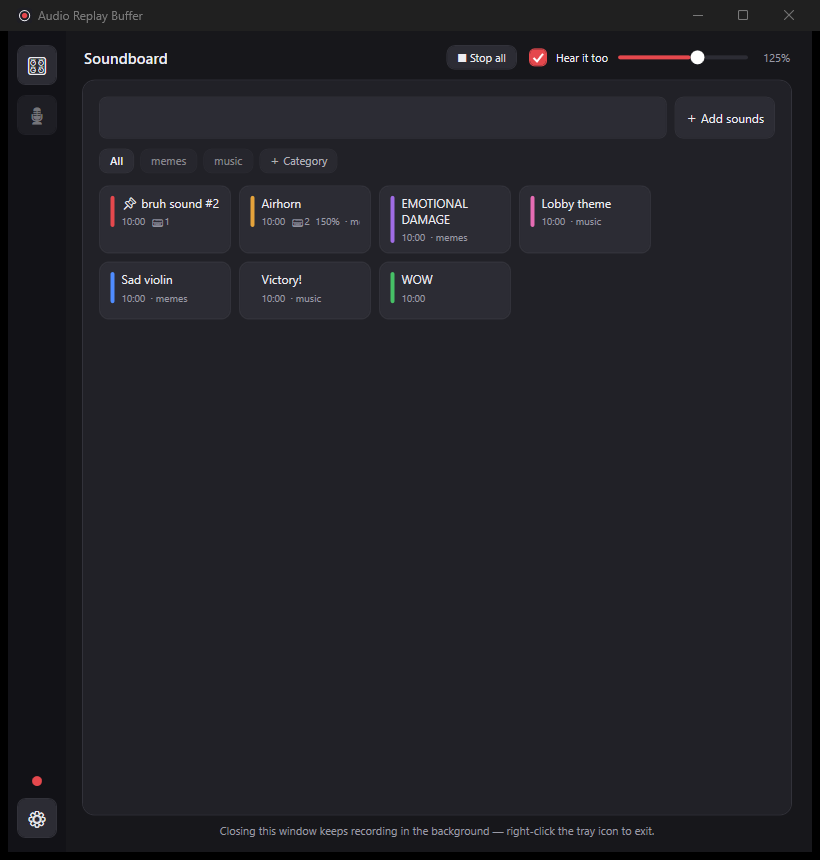Screen dimensions: 820x860
Task: Click the purple color bar on EMOTIONAL DAMAGE
Action: (392, 219)
